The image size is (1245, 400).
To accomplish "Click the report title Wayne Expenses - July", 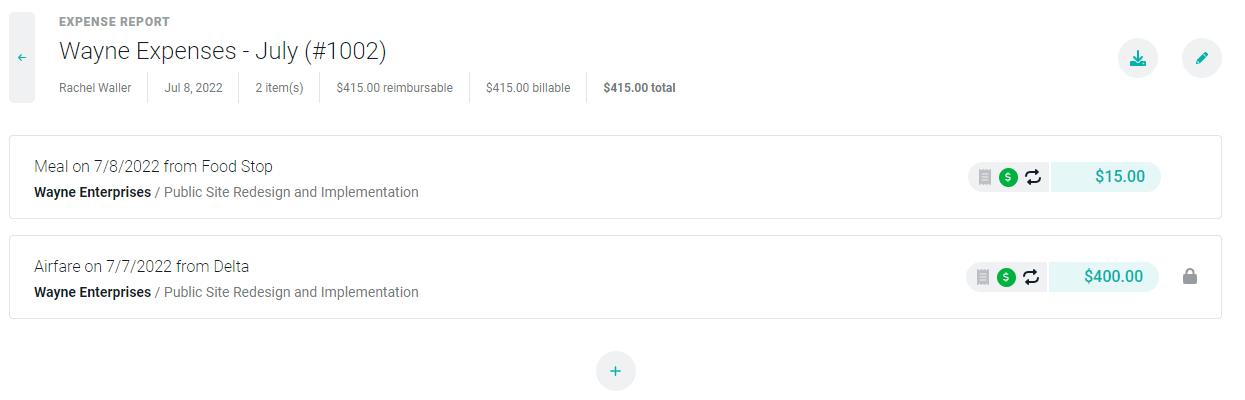I will (222, 51).
